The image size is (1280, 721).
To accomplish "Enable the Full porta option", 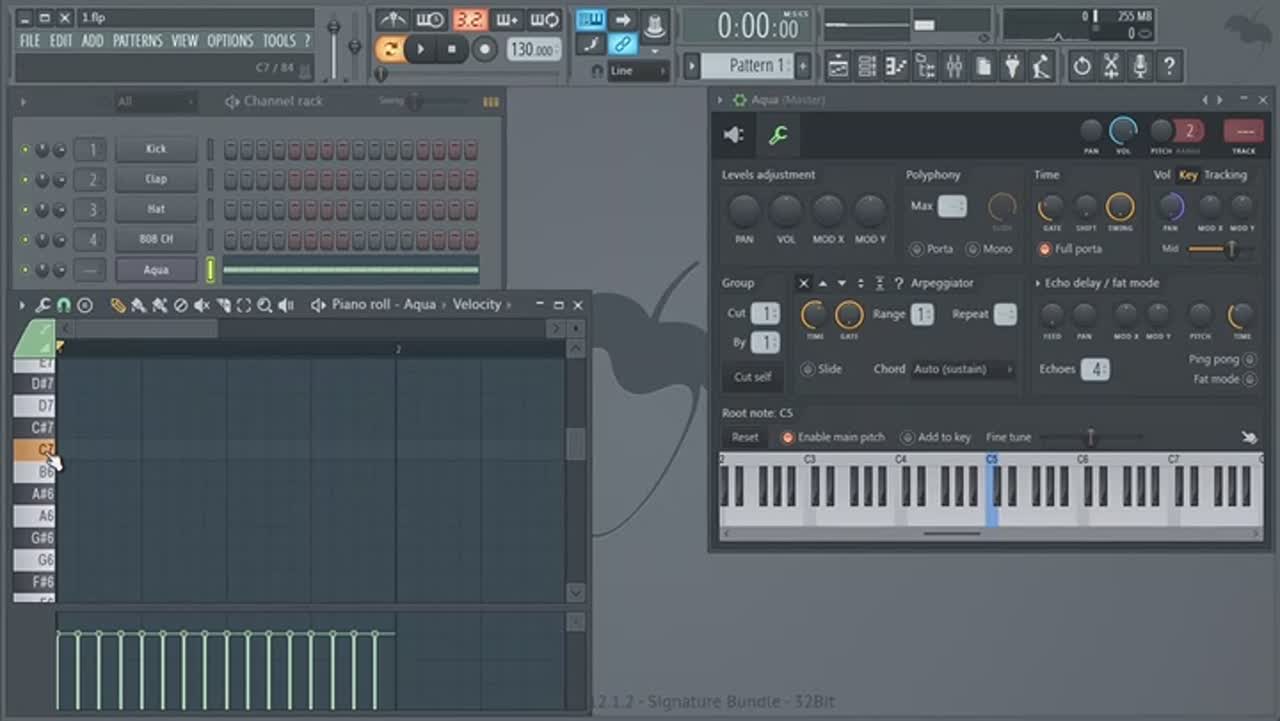I will click(x=1045, y=249).
